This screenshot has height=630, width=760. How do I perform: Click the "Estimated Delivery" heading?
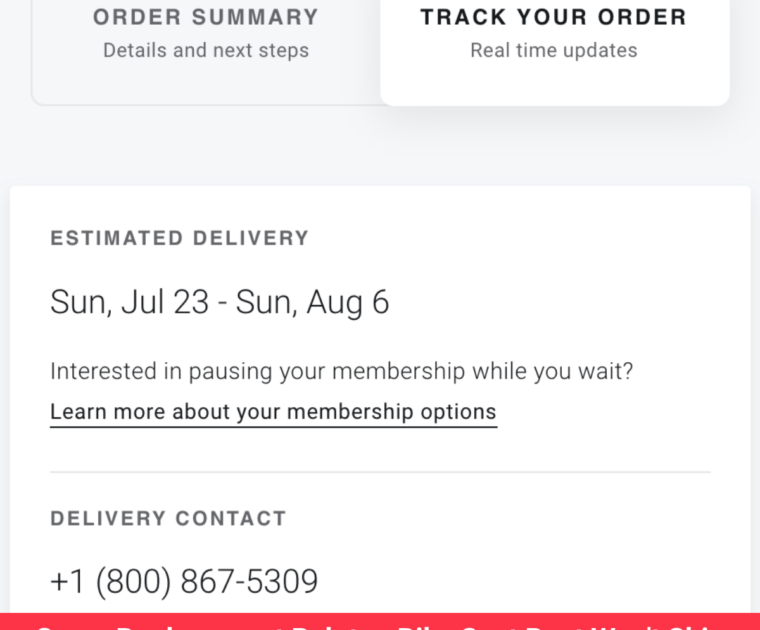[x=180, y=238]
